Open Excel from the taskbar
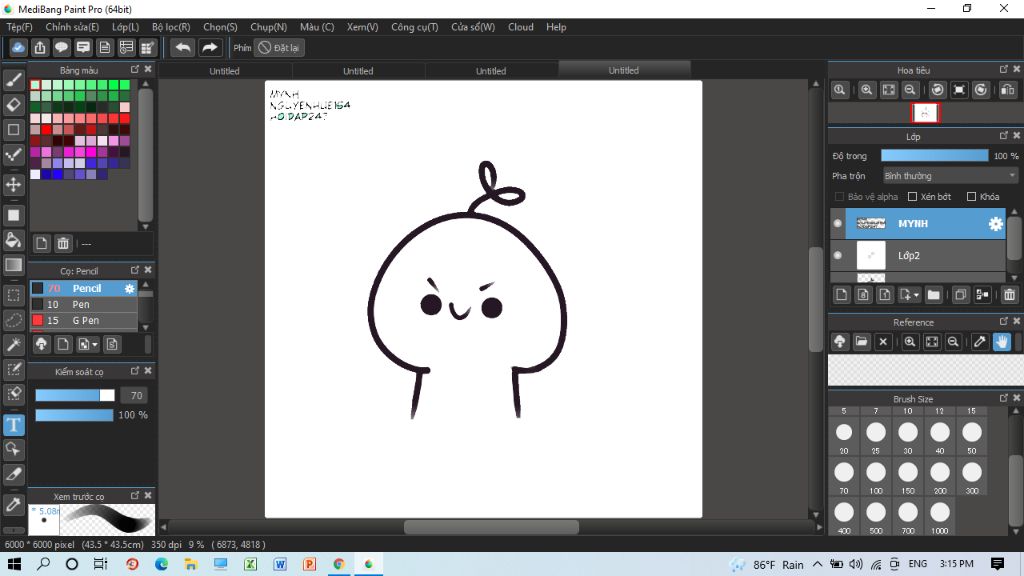Screen dimensions: 1024x576 [250, 564]
